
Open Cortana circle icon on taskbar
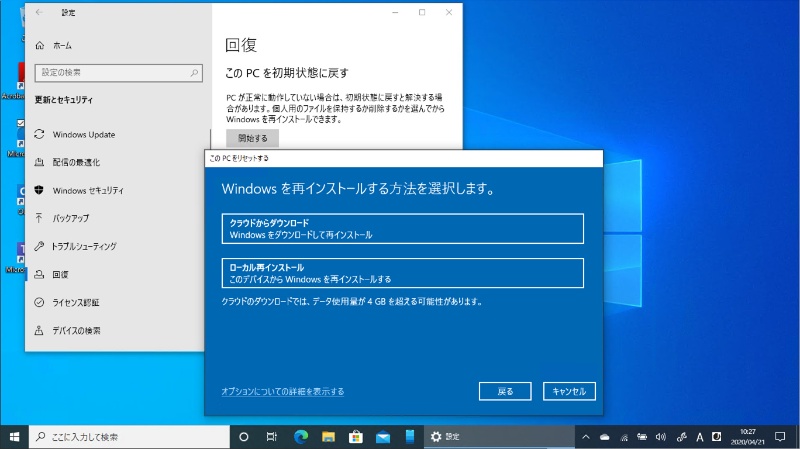244,437
